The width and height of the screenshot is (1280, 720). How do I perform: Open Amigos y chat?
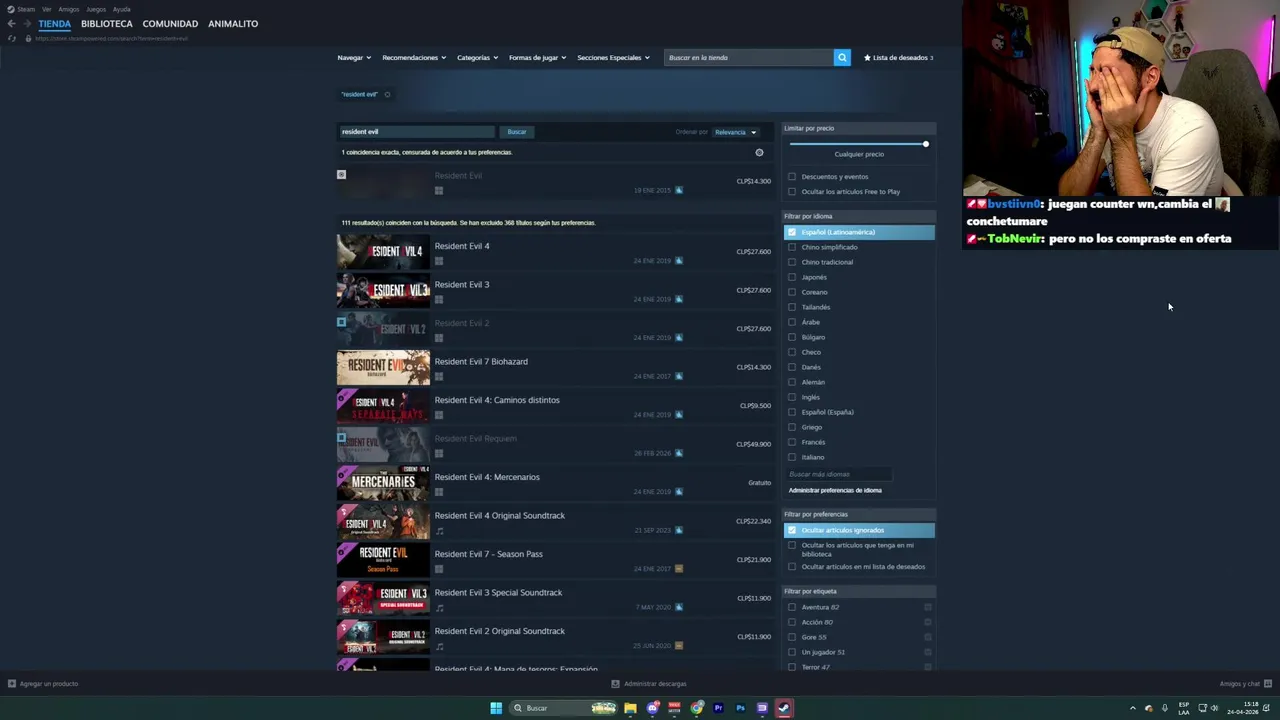click(1244, 684)
